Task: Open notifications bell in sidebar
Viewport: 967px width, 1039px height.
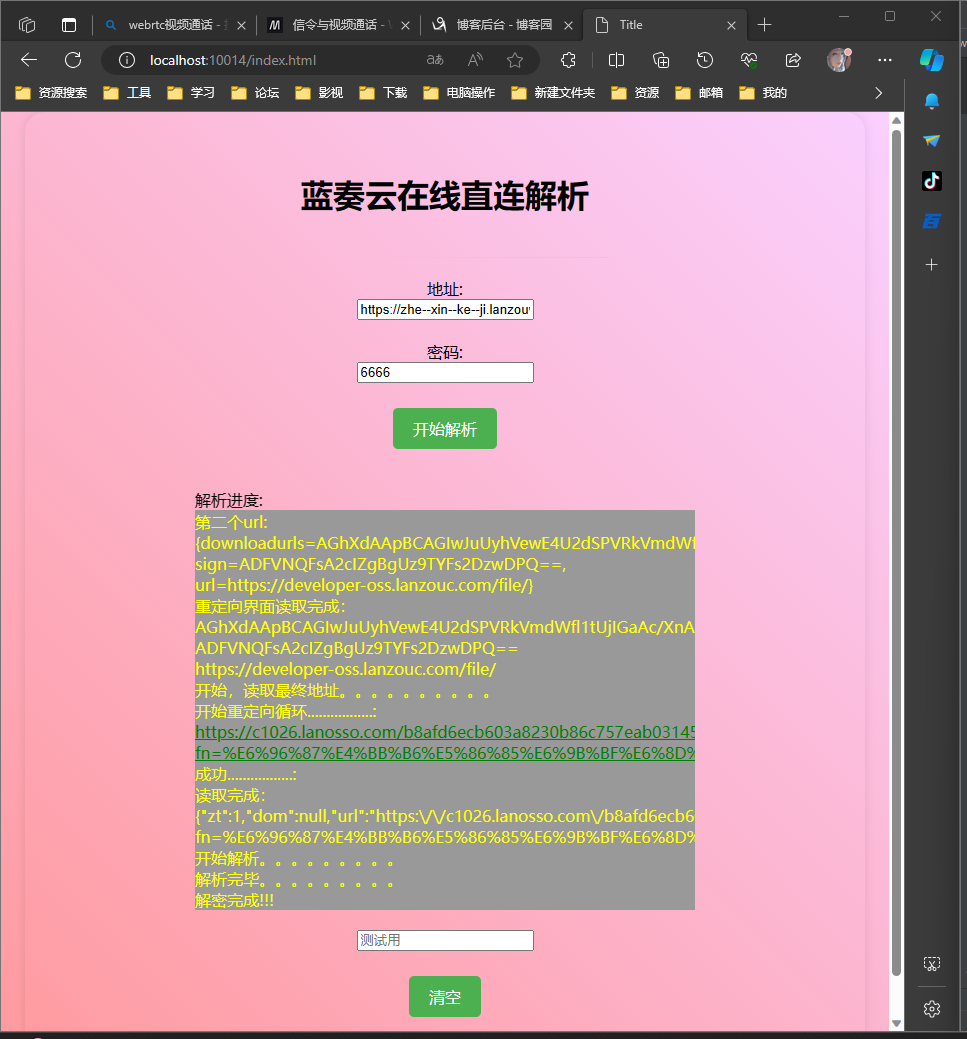Action: (932, 101)
